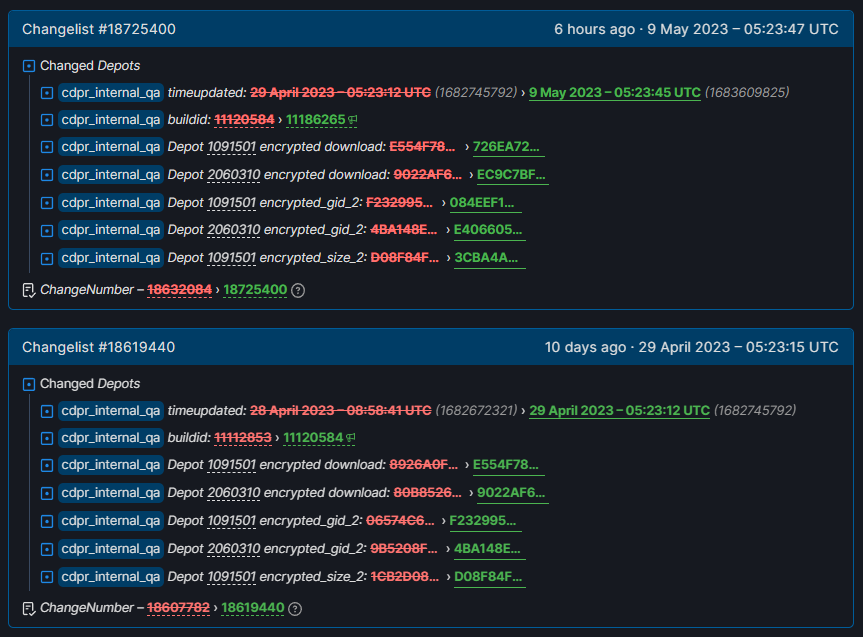Screen dimensions: 863x637
Task: Click new value E406605... hash
Action: pyautogui.click(x=488, y=230)
